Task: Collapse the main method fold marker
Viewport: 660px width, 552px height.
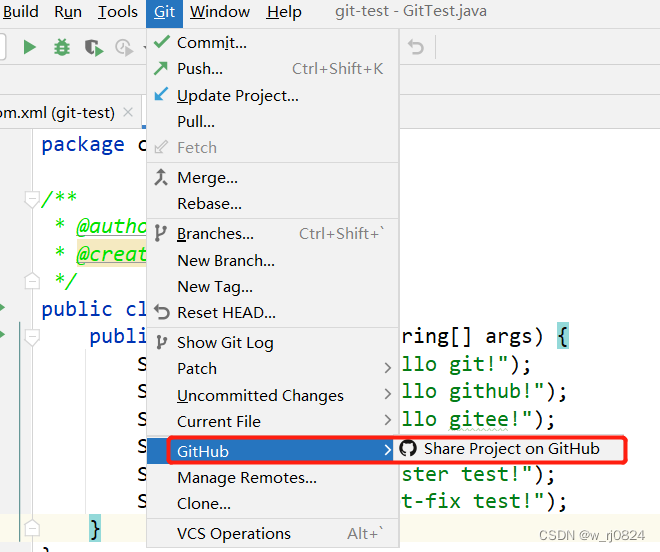Action: click(32, 336)
